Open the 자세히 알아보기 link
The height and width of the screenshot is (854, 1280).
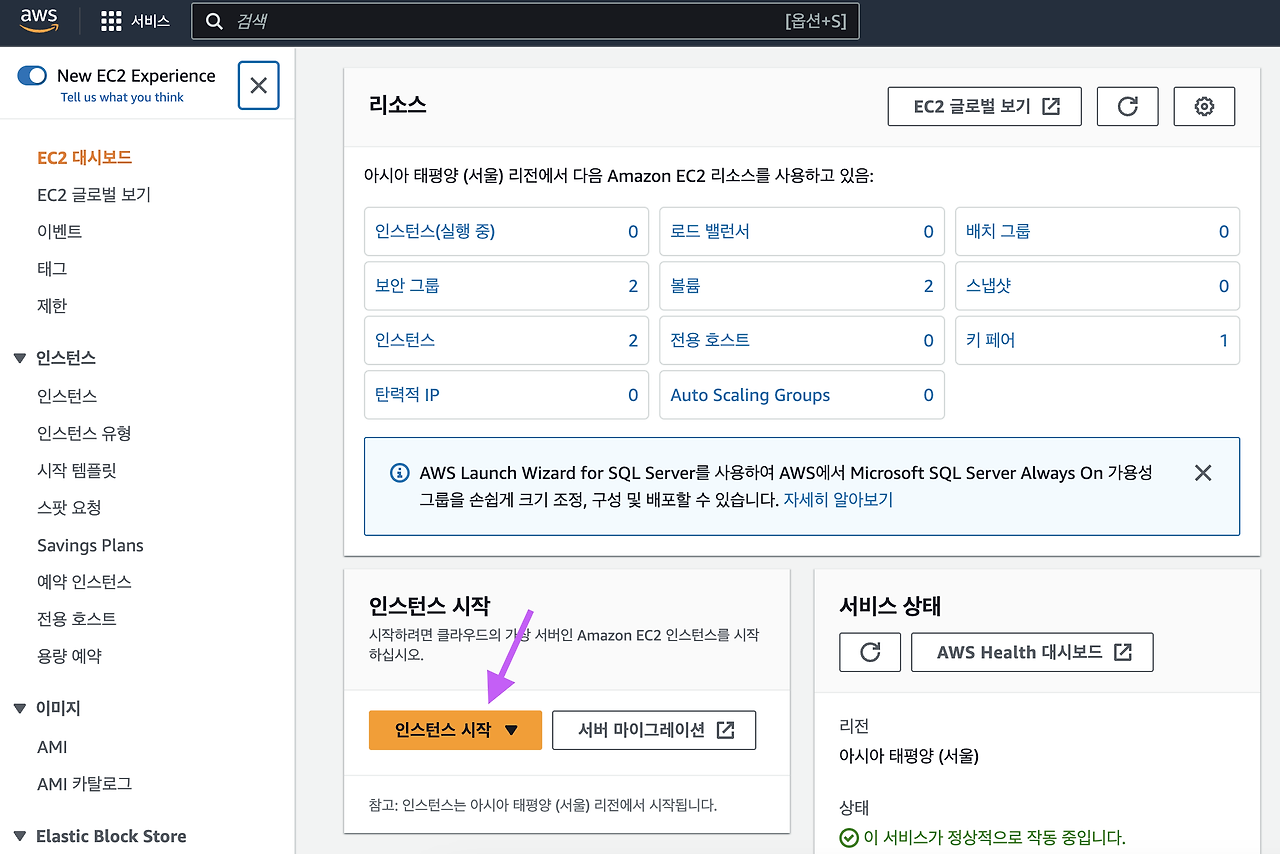(838, 500)
